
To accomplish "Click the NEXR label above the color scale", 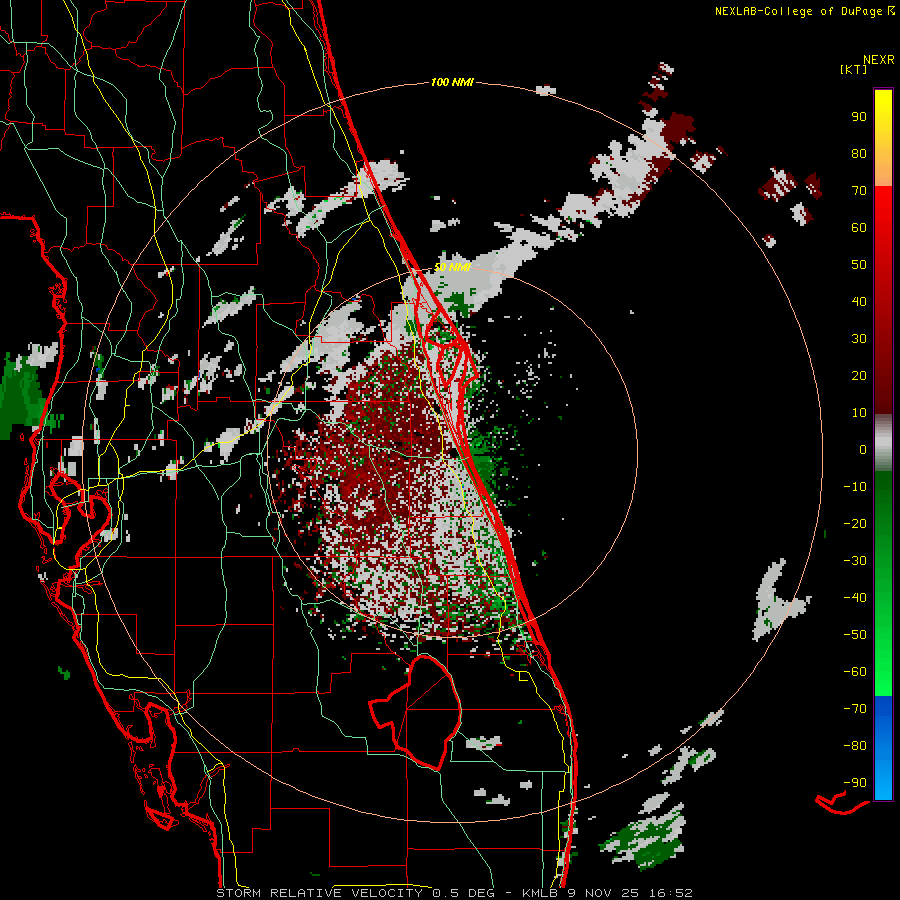I will 878,60.
